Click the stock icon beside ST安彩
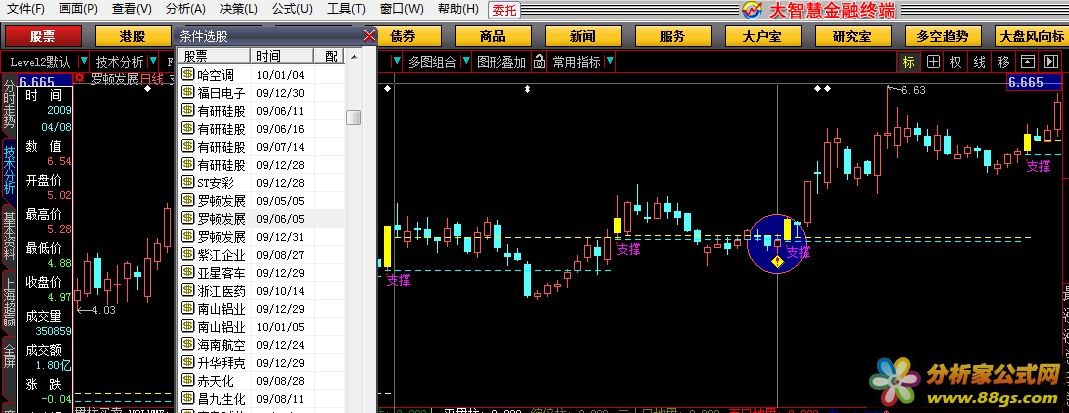 187,182
